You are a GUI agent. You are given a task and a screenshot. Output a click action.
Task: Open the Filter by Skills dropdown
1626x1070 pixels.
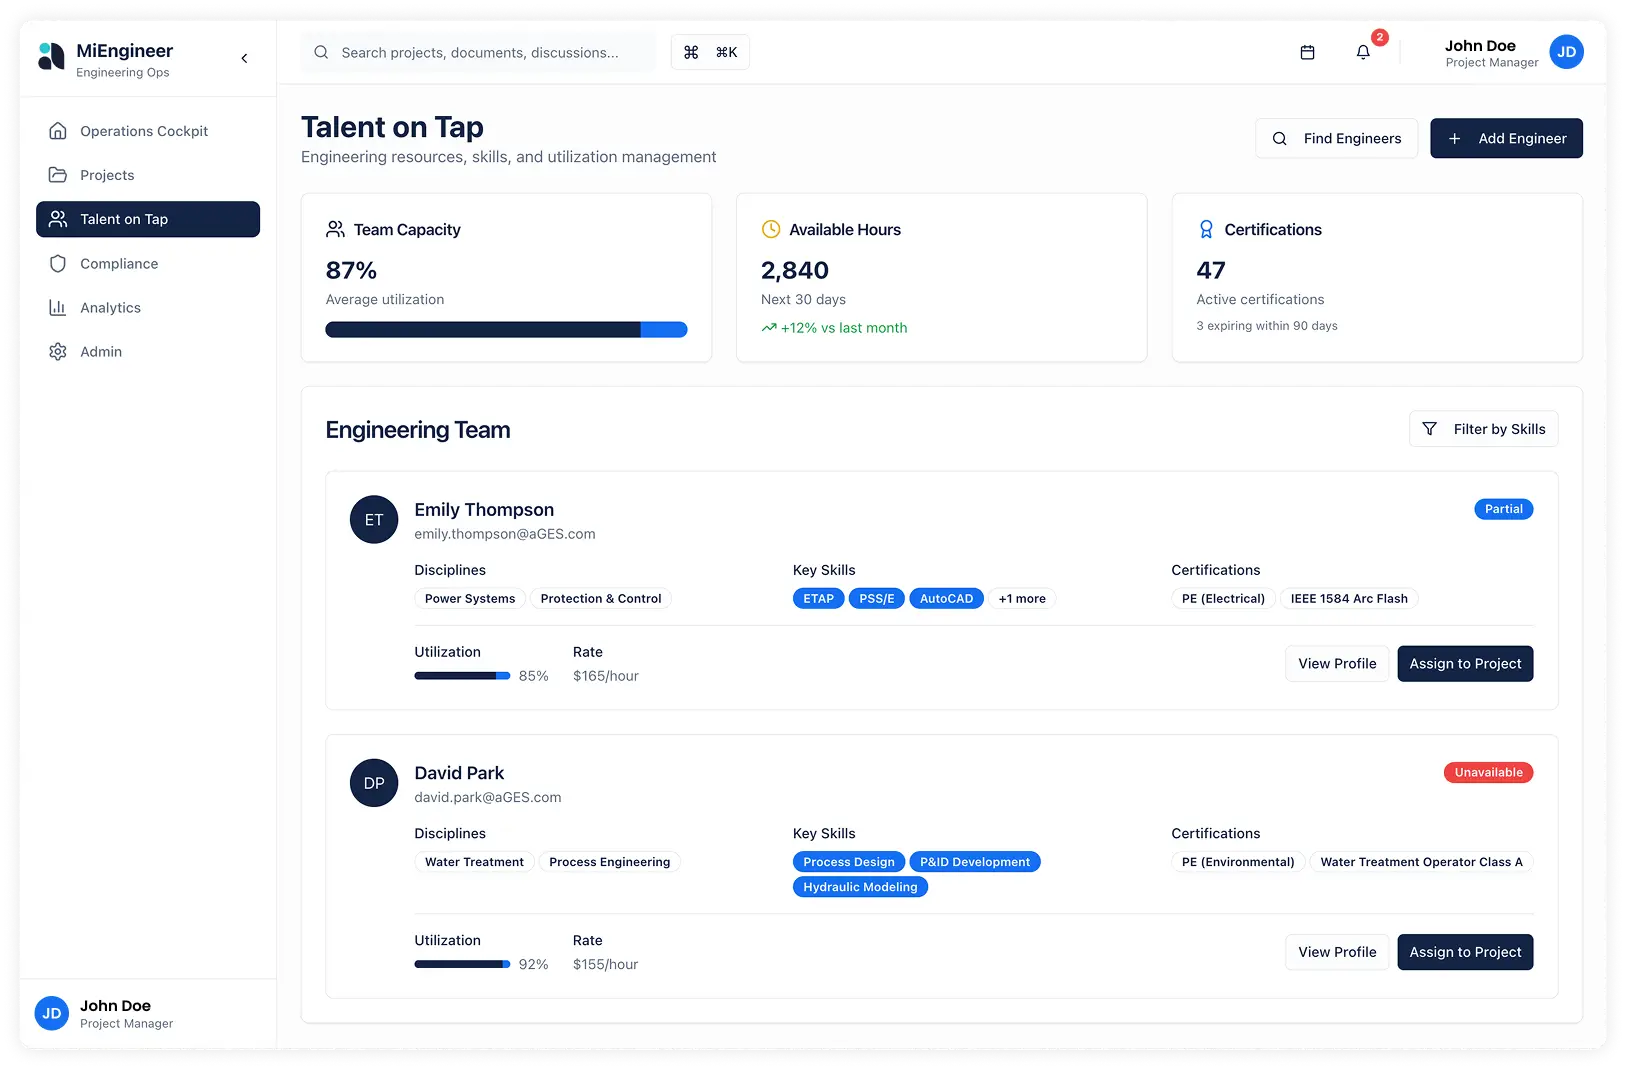point(1483,429)
